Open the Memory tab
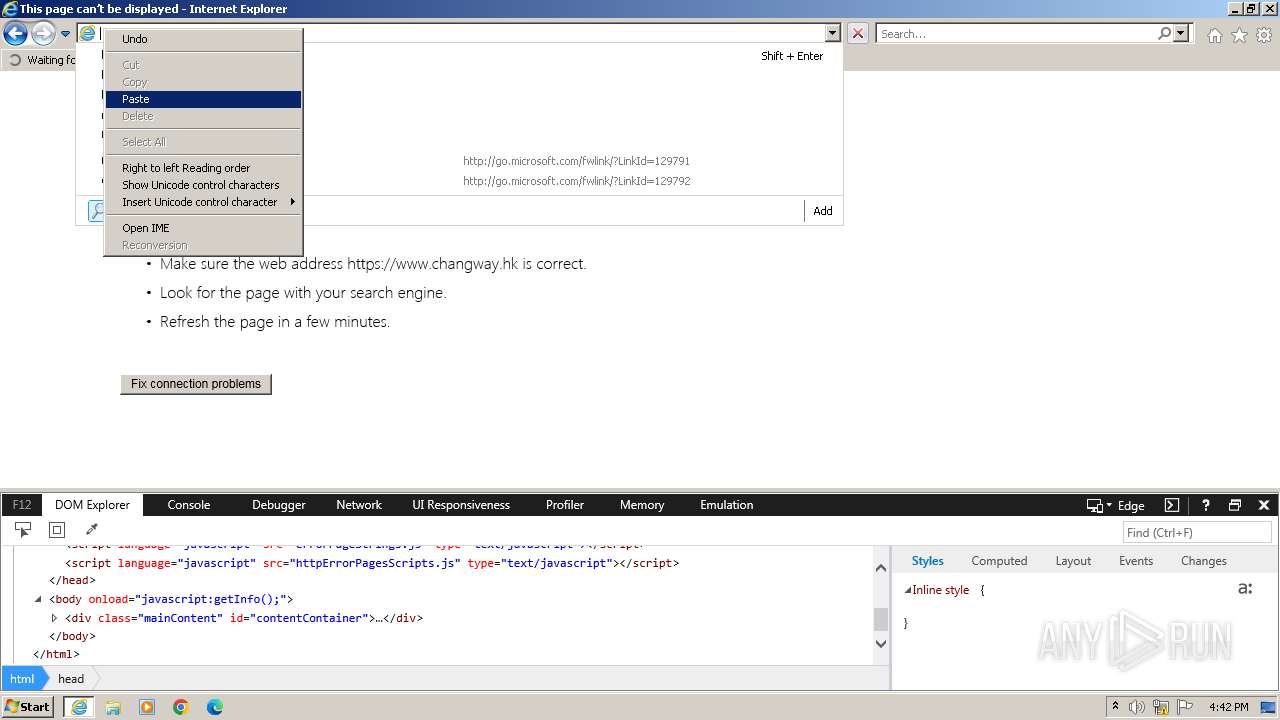The height and width of the screenshot is (720, 1280). point(642,505)
